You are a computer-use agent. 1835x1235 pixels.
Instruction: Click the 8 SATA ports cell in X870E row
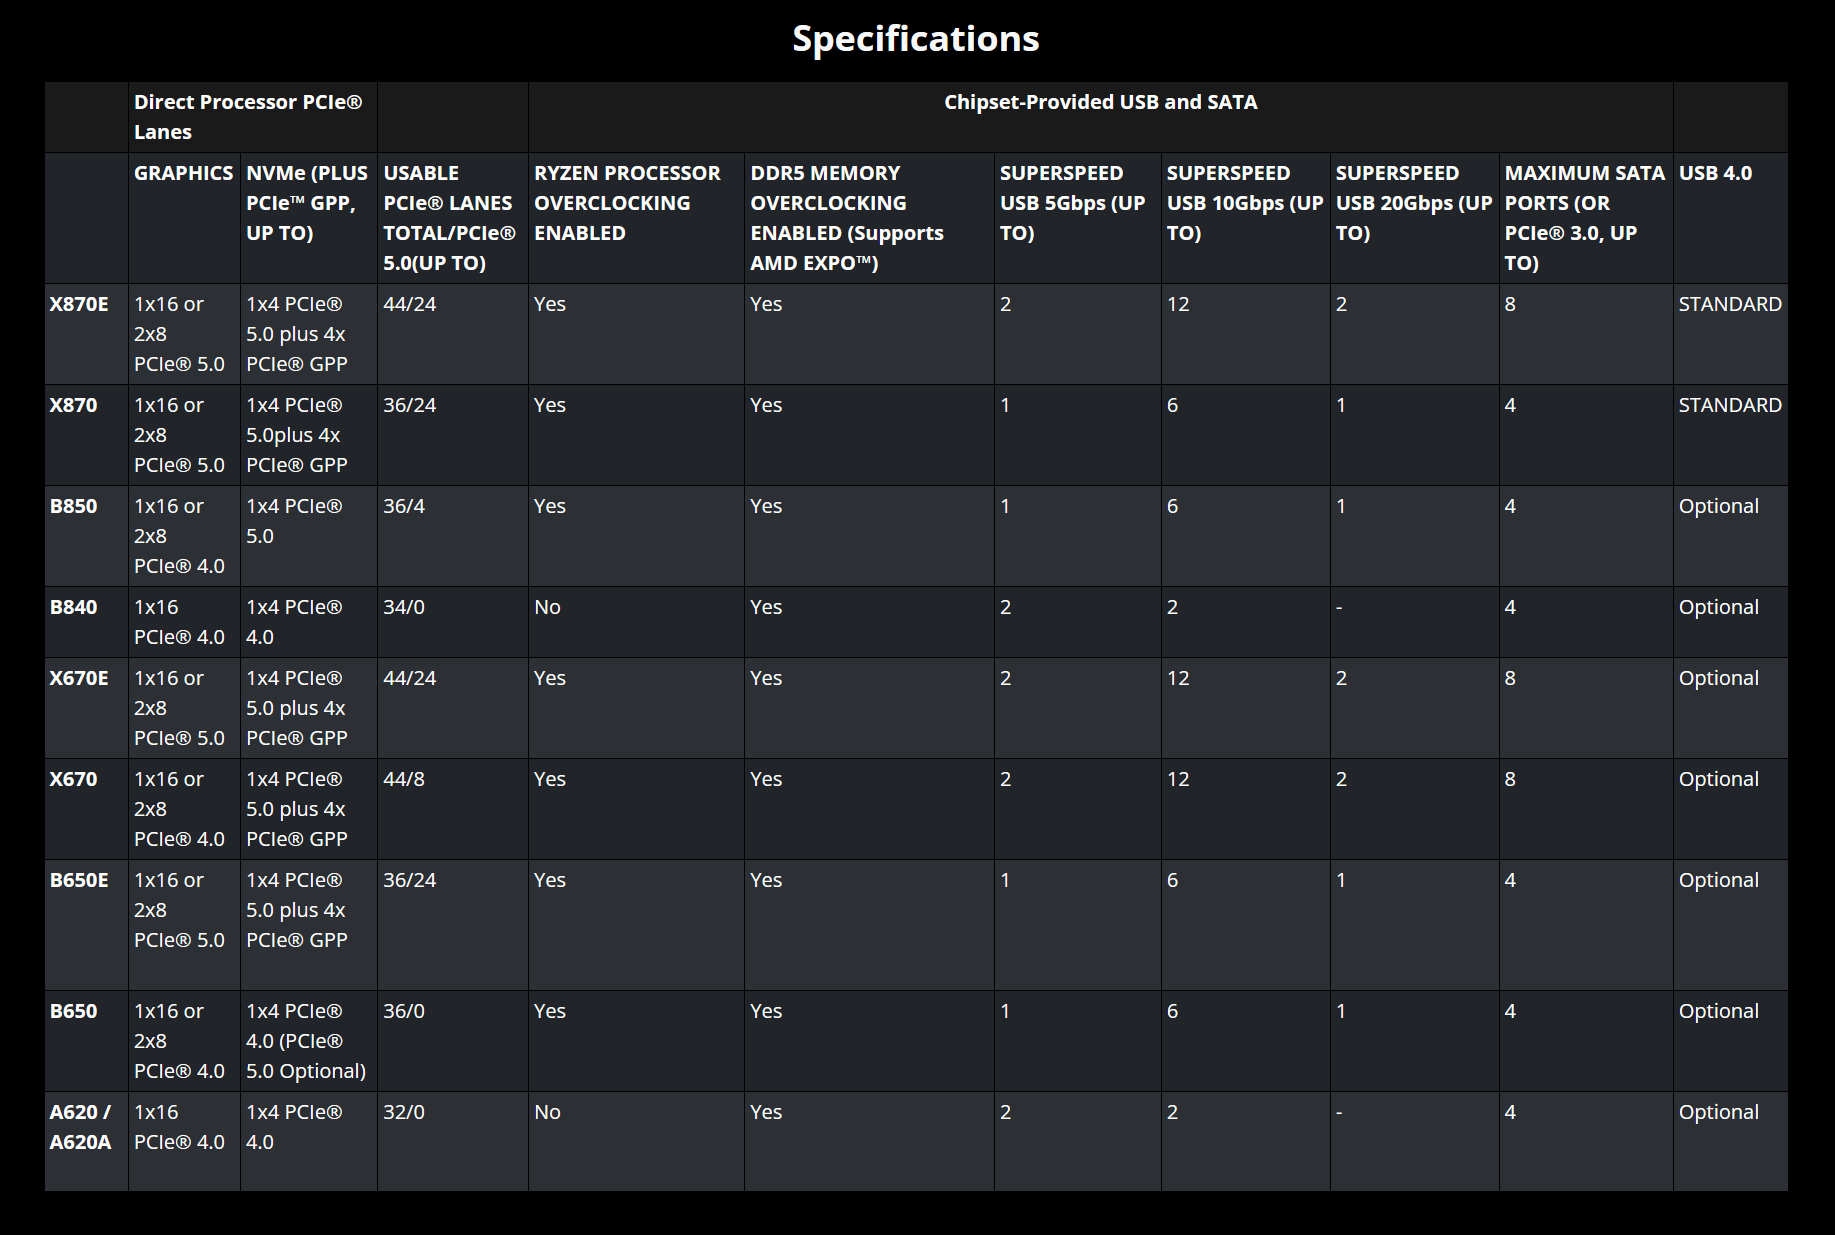[x=1586, y=334]
